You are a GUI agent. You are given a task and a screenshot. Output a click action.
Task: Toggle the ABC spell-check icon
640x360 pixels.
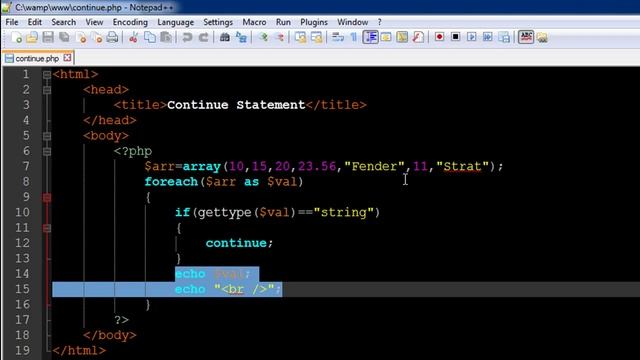point(526,37)
